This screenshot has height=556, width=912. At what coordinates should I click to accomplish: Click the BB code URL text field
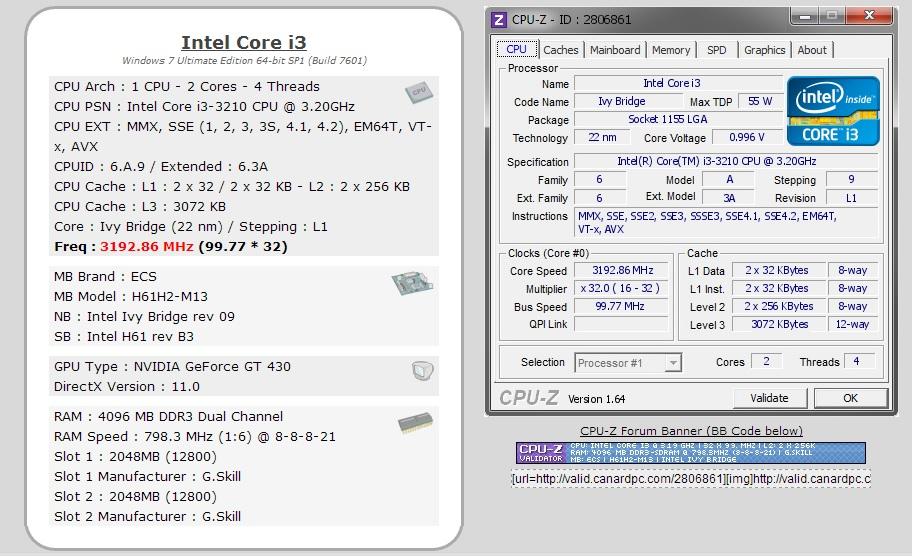(691, 479)
